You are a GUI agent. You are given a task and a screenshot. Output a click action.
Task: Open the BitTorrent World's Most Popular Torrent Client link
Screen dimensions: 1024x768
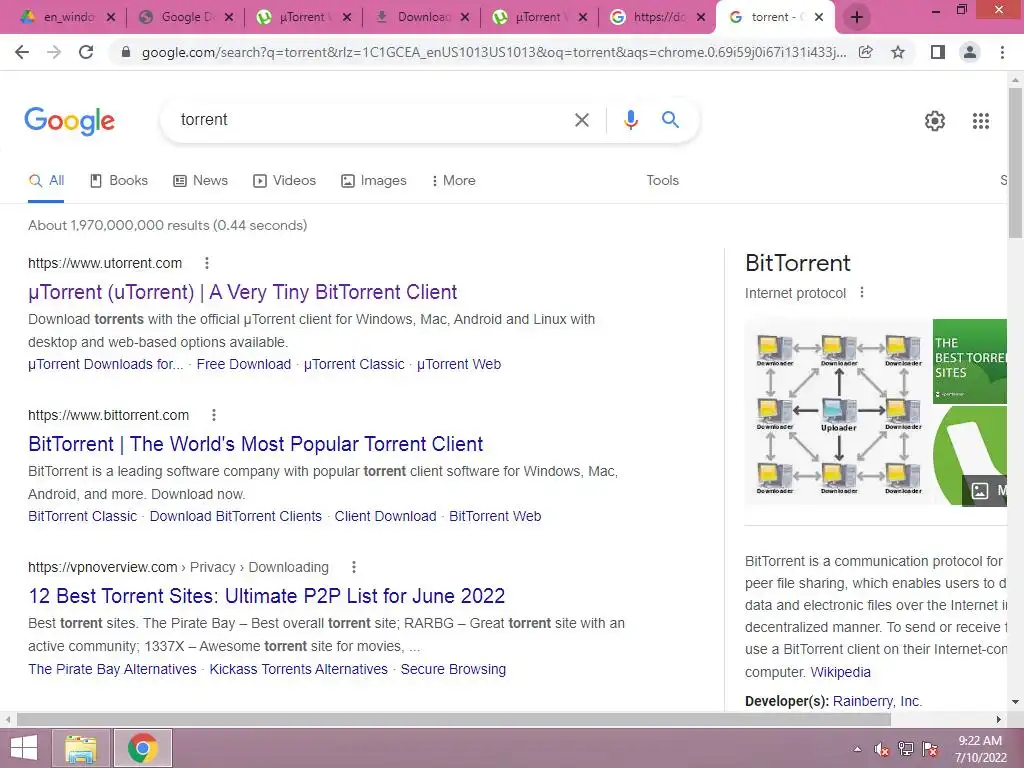255,445
